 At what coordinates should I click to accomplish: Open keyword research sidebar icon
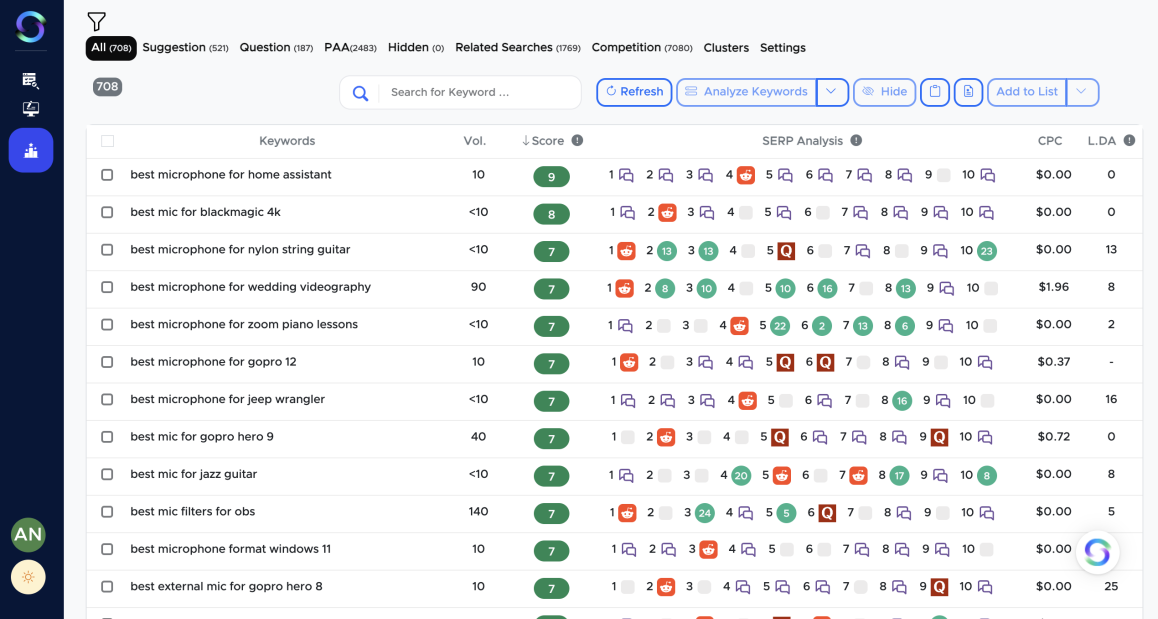[30, 80]
